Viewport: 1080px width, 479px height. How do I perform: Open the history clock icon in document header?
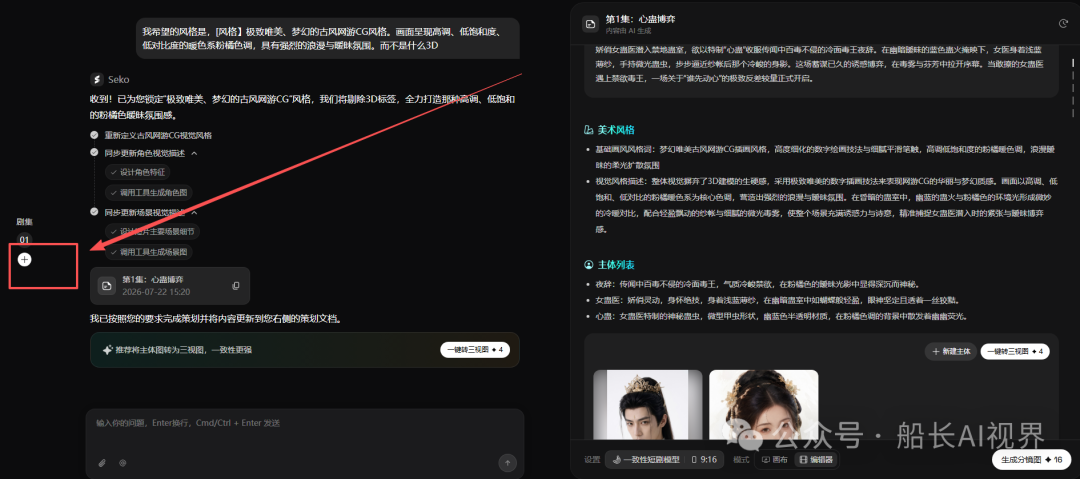tap(1063, 23)
